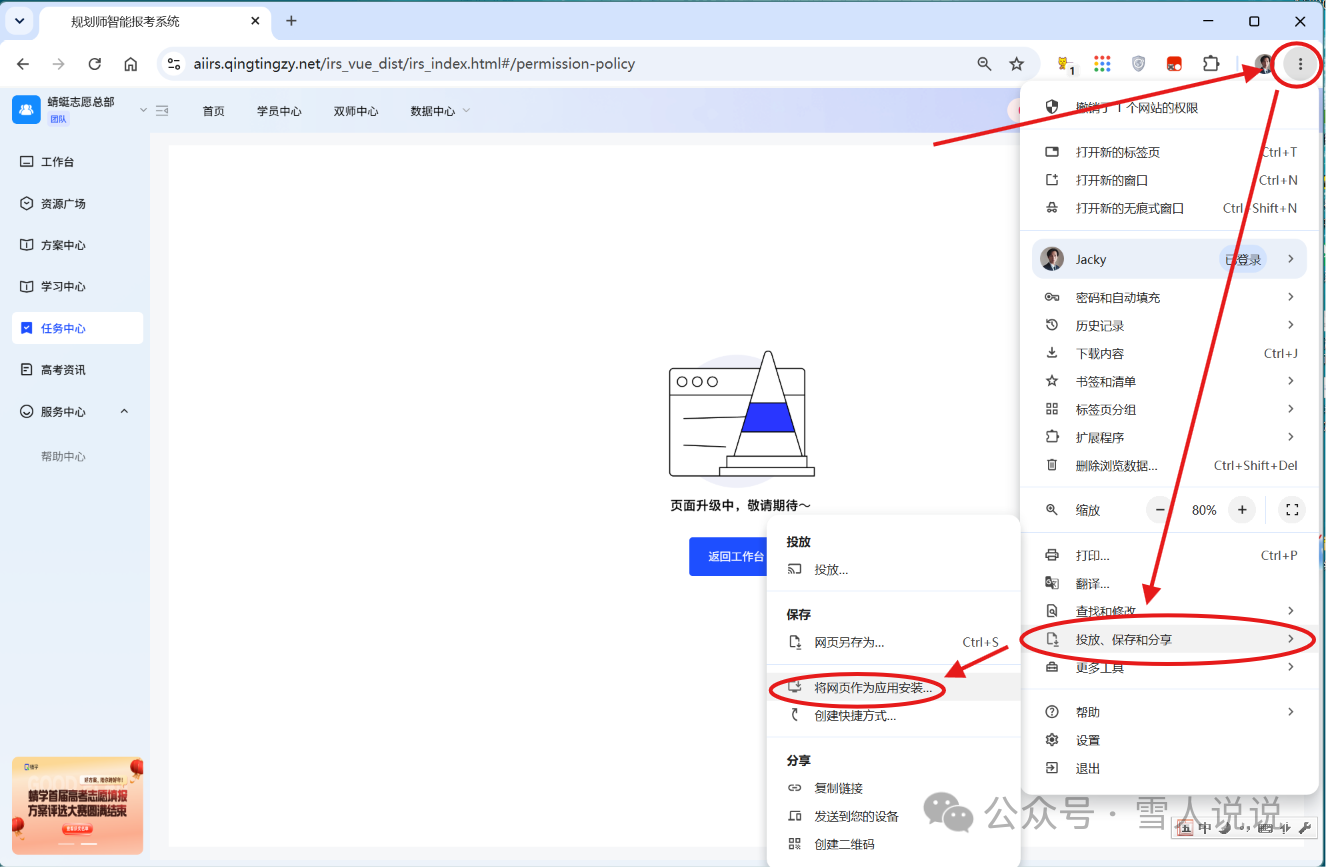Reload the page with the refresh icon
1326x867 pixels.
coord(95,64)
